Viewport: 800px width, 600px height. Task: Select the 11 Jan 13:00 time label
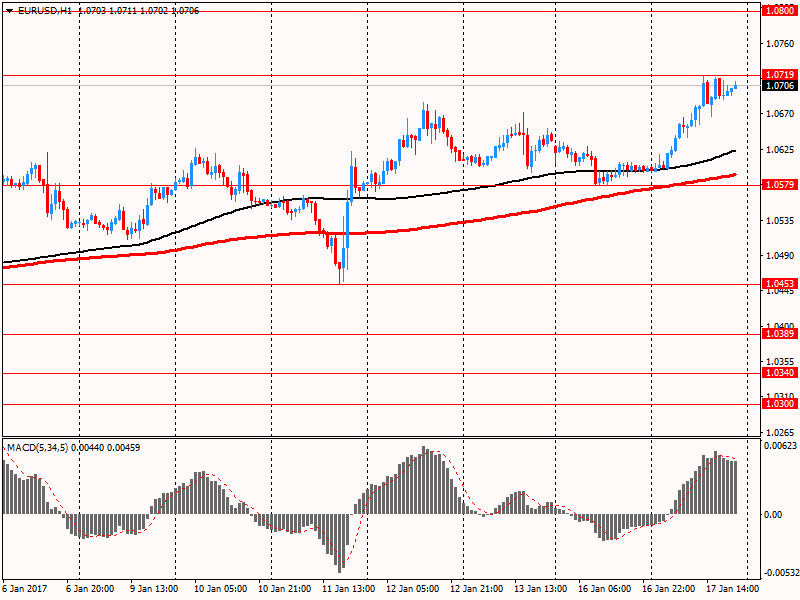pyautogui.click(x=347, y=589)
